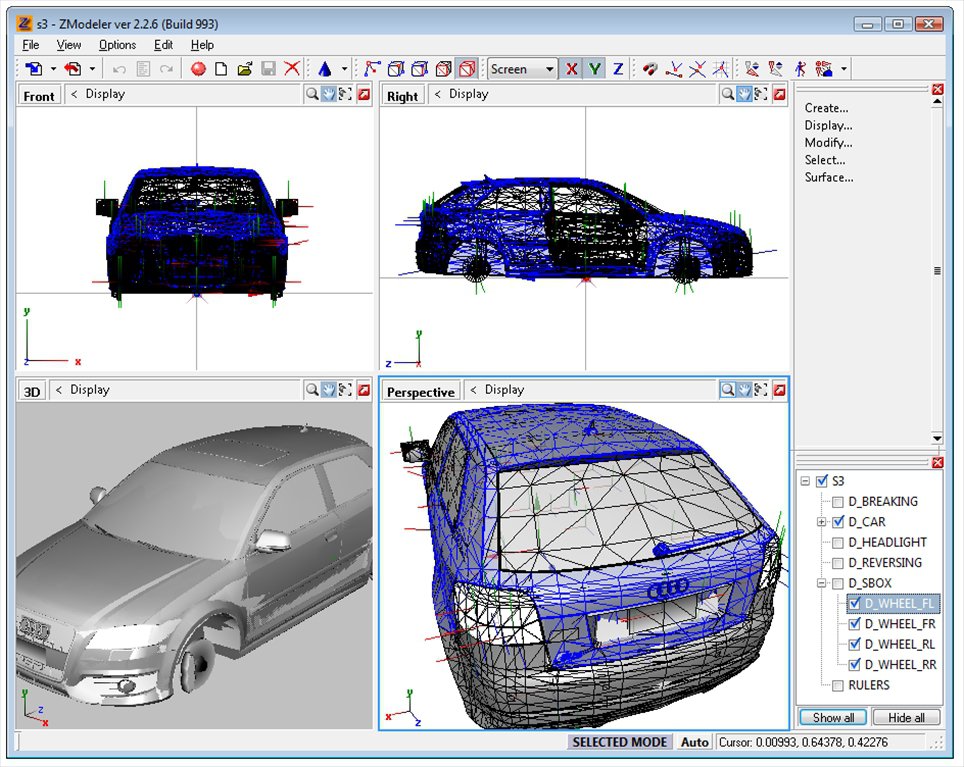Click the zoom magnifier in Front viewport

312,94
